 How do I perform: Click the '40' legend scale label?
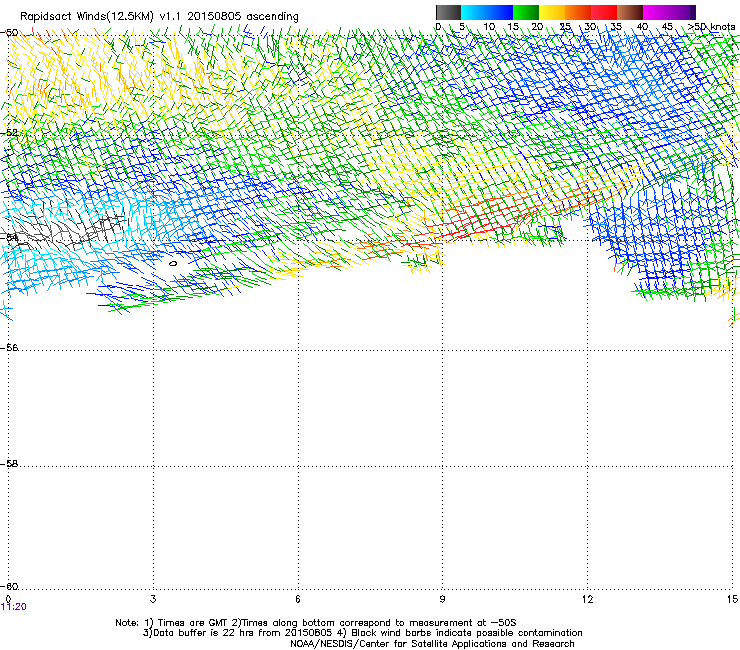642,27
